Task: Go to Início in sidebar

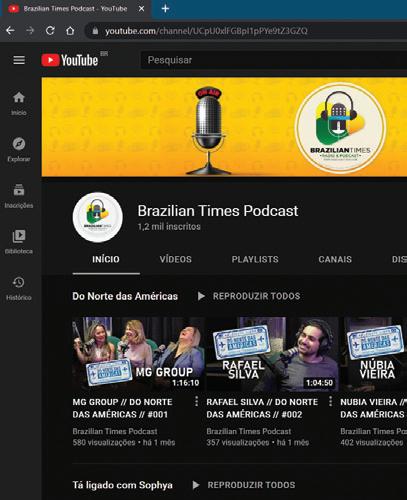Action: point(19,103)
